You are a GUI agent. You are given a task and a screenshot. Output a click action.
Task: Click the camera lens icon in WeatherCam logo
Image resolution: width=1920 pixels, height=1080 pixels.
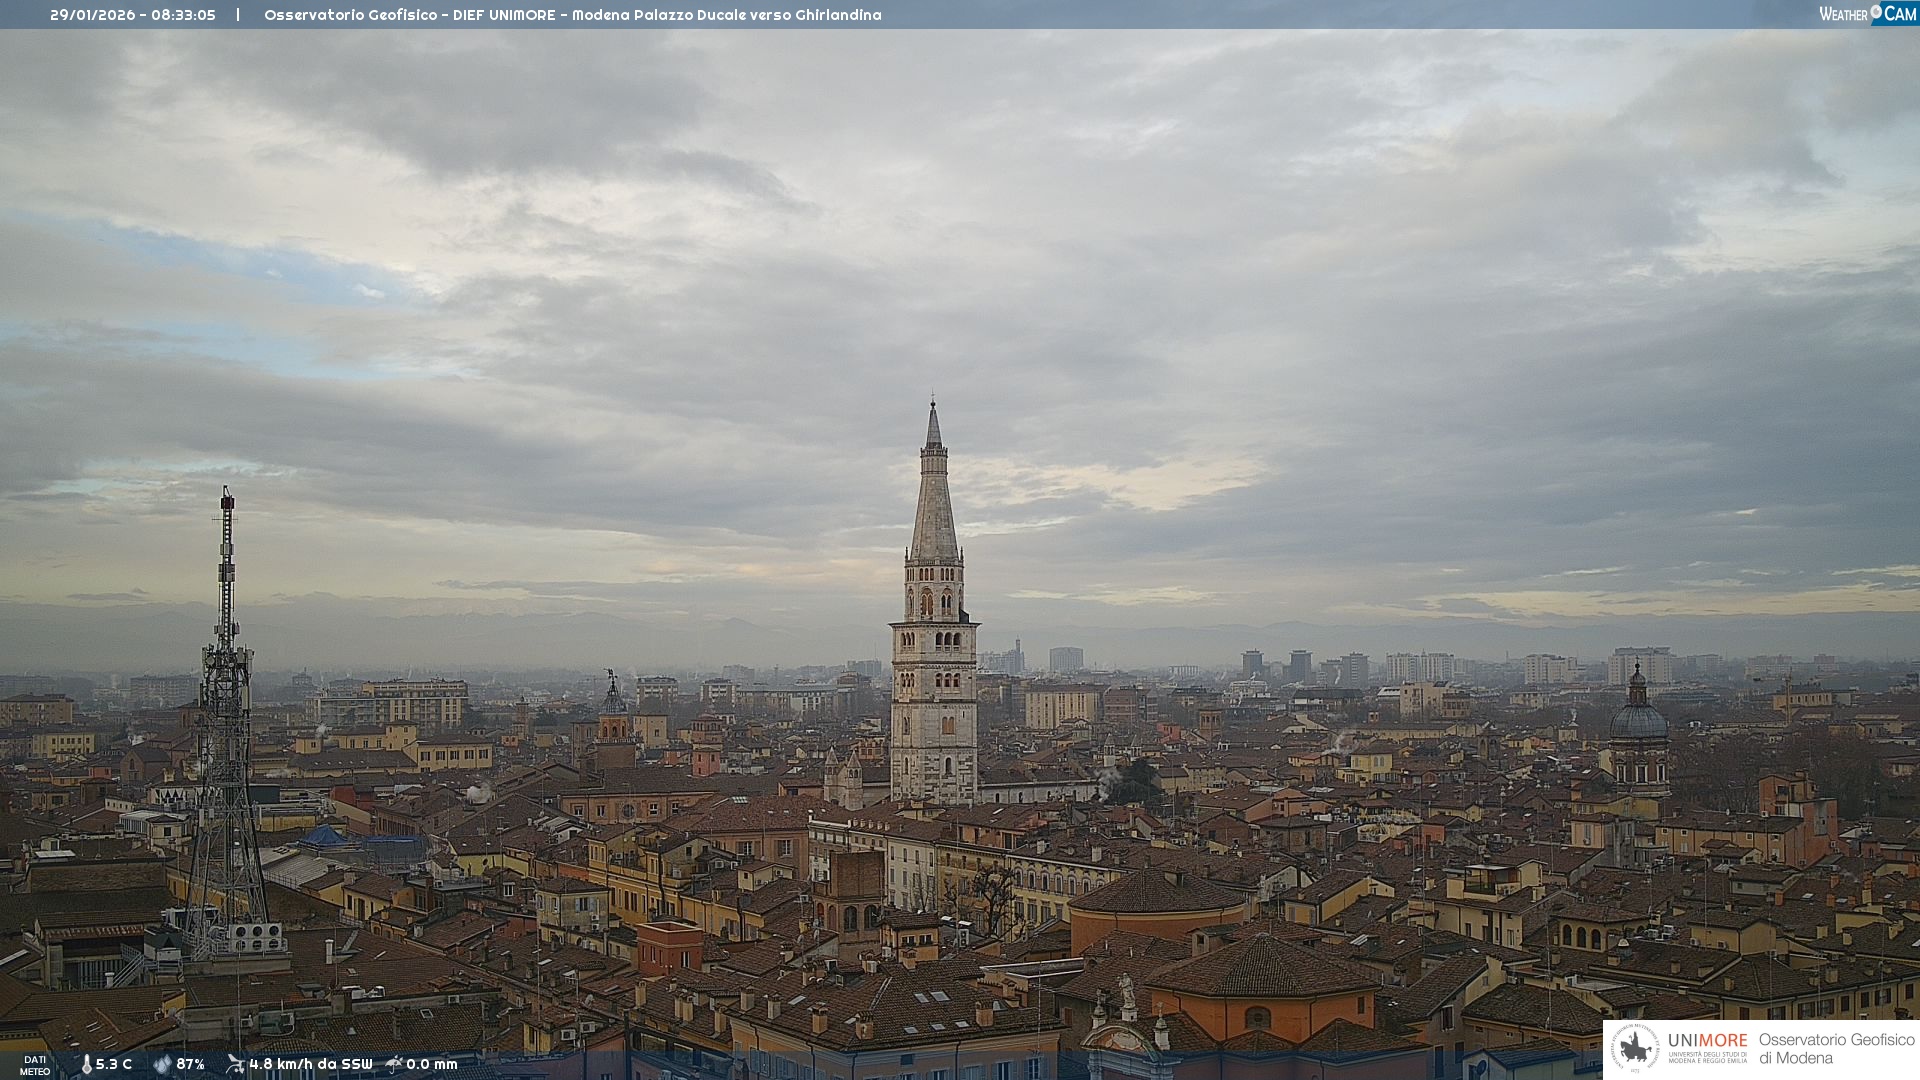point(1876,12)
